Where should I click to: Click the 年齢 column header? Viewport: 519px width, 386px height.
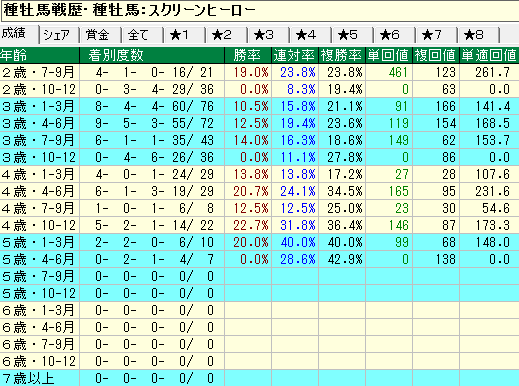point(40,55)
